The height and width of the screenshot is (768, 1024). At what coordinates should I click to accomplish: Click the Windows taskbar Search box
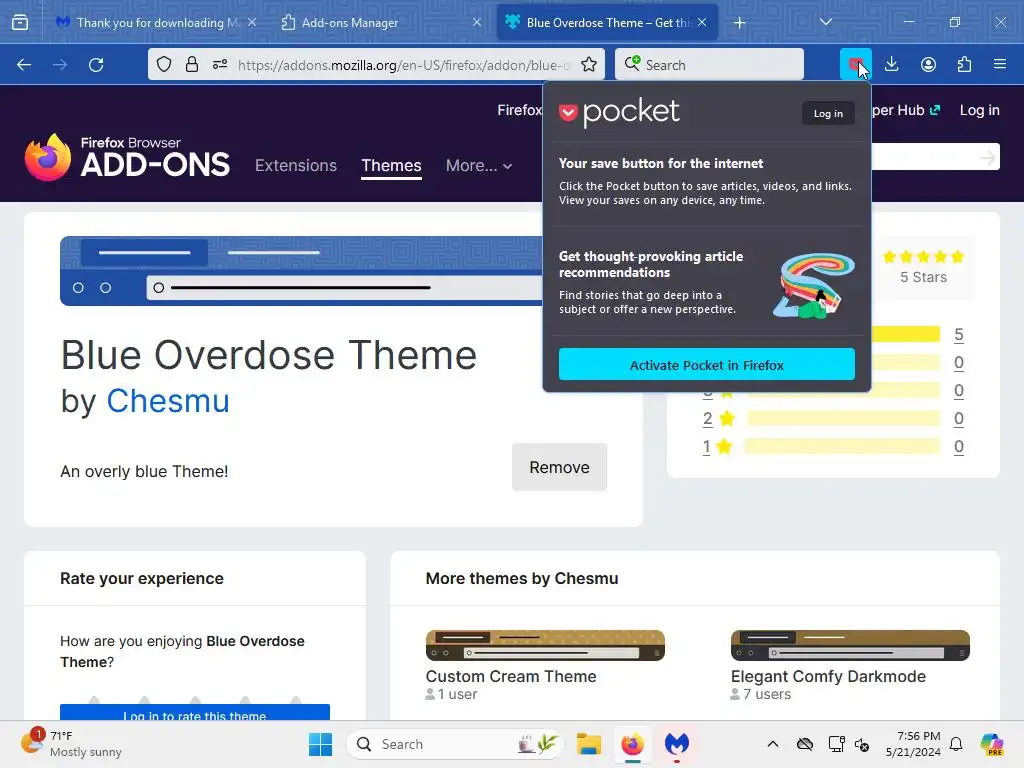coord(455,744)
